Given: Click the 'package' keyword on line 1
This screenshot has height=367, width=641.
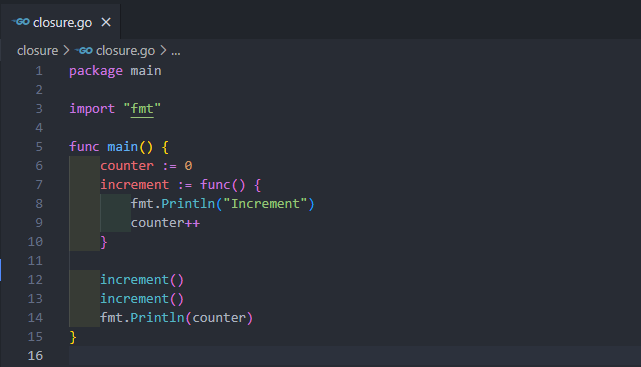Looking at the screenshot, I should pyautogui.click(x=96, y=71).
